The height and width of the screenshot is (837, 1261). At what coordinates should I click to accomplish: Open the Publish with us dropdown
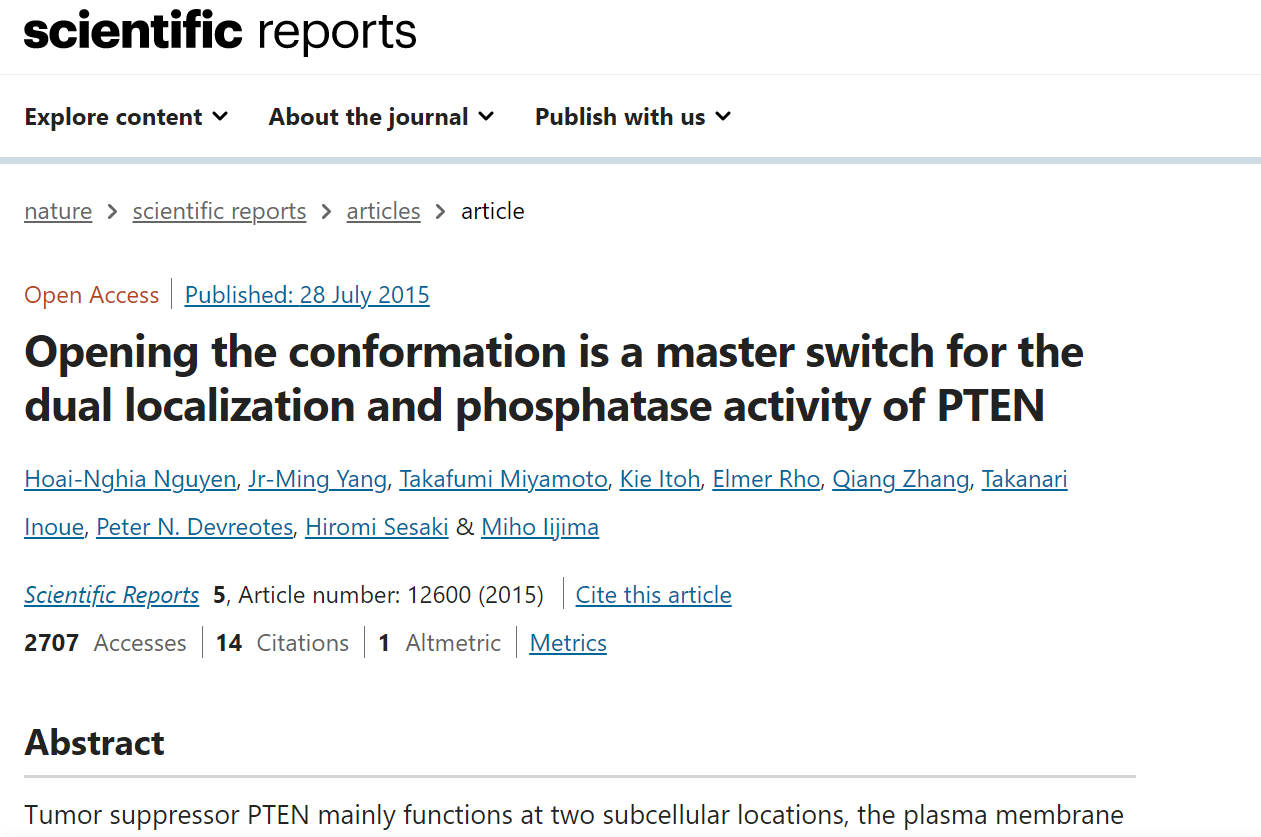pos(620,116)
